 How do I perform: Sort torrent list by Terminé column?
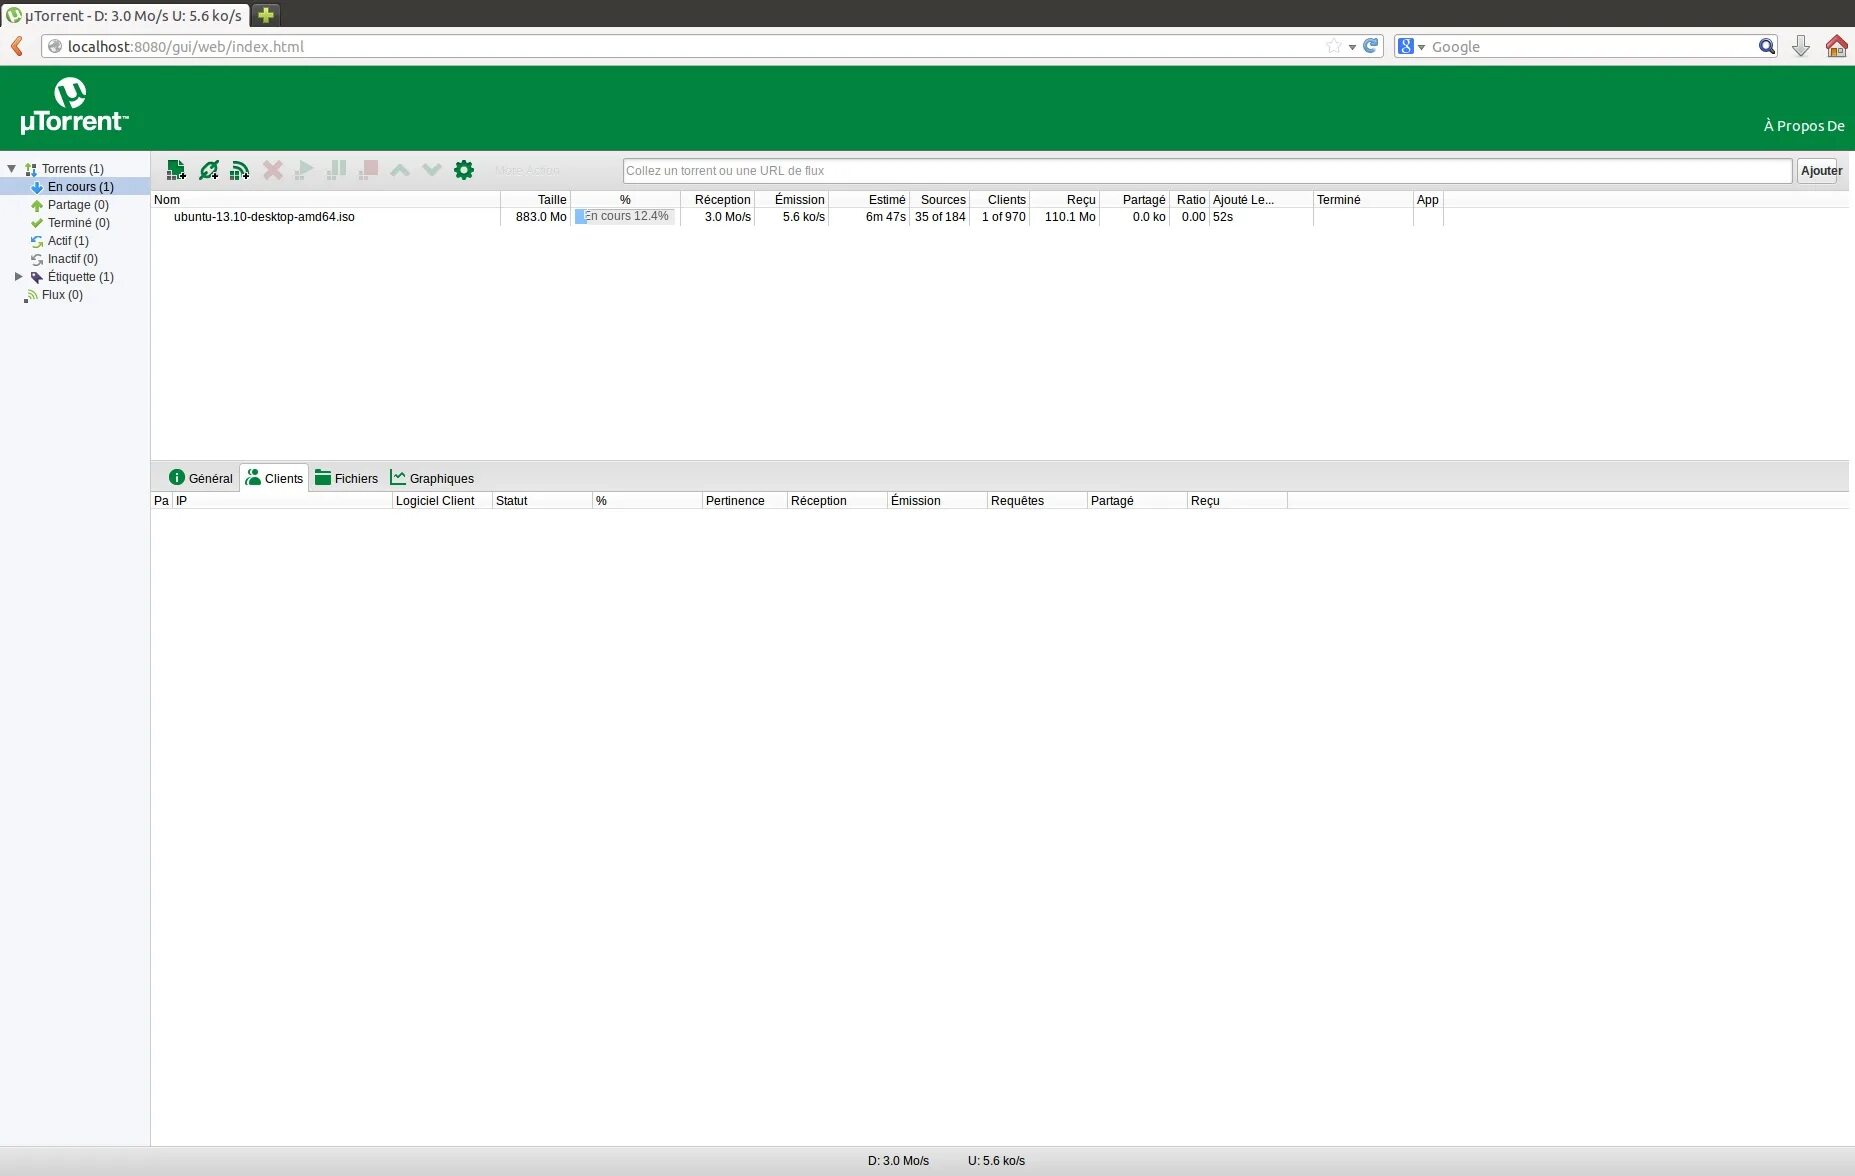point(1363,200)
